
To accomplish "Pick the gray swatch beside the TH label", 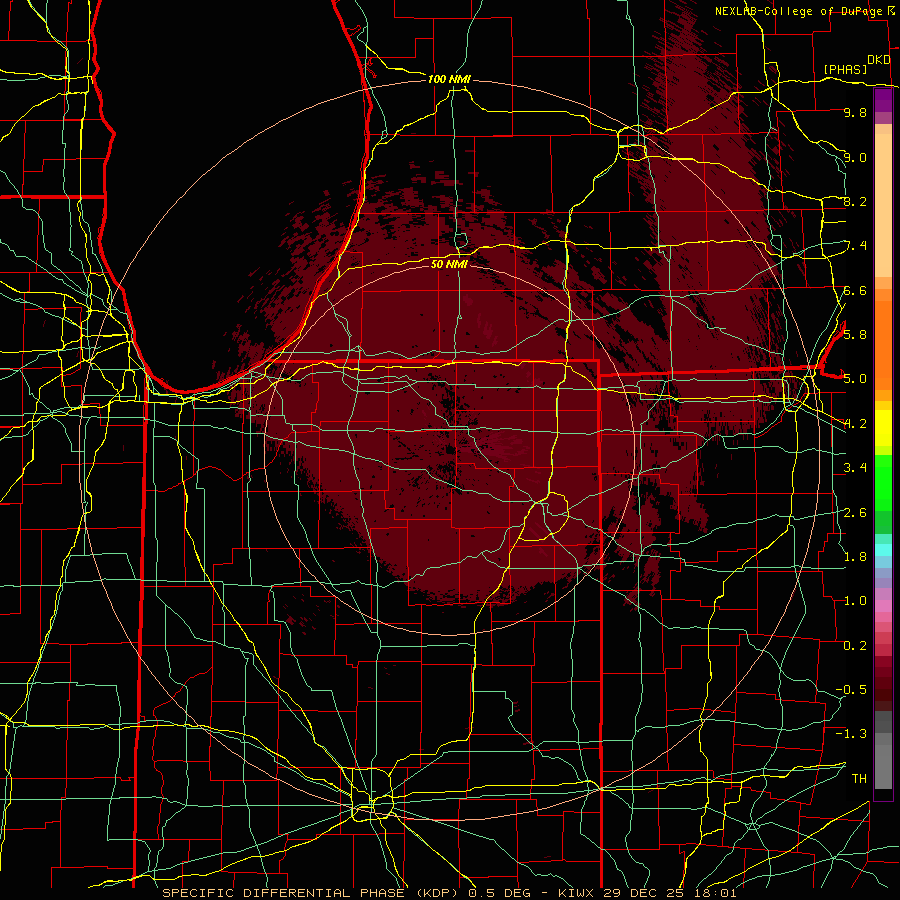I will click(883, 767).
